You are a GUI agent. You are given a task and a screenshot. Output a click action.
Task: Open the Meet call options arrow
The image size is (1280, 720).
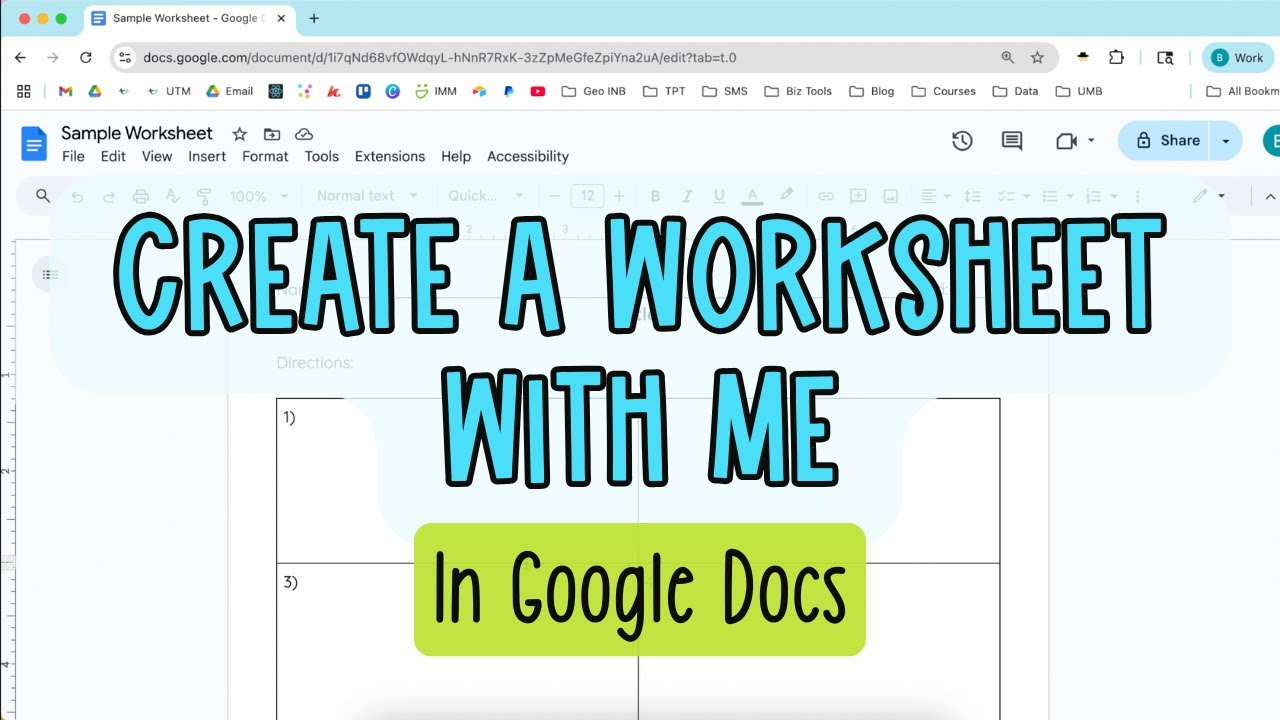click(1091, 141)
